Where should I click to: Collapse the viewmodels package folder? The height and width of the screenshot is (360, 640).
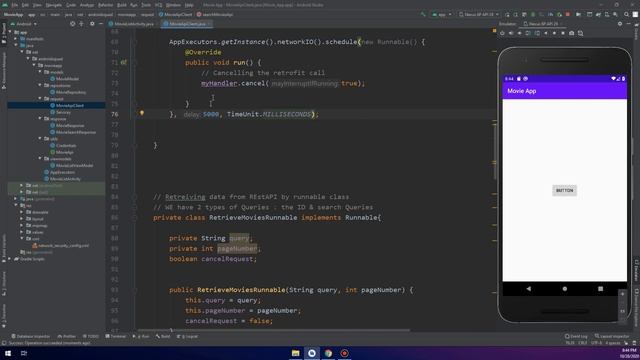[40, 158]
